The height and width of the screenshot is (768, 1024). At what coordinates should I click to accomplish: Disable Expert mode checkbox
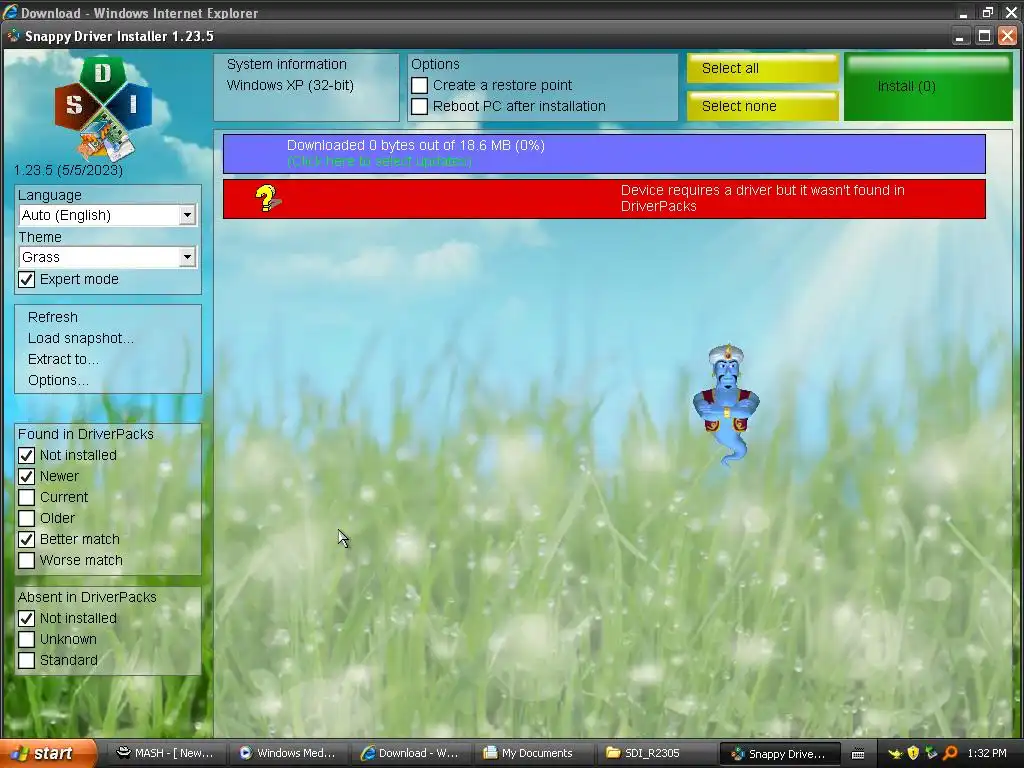(x=26, y=280)
